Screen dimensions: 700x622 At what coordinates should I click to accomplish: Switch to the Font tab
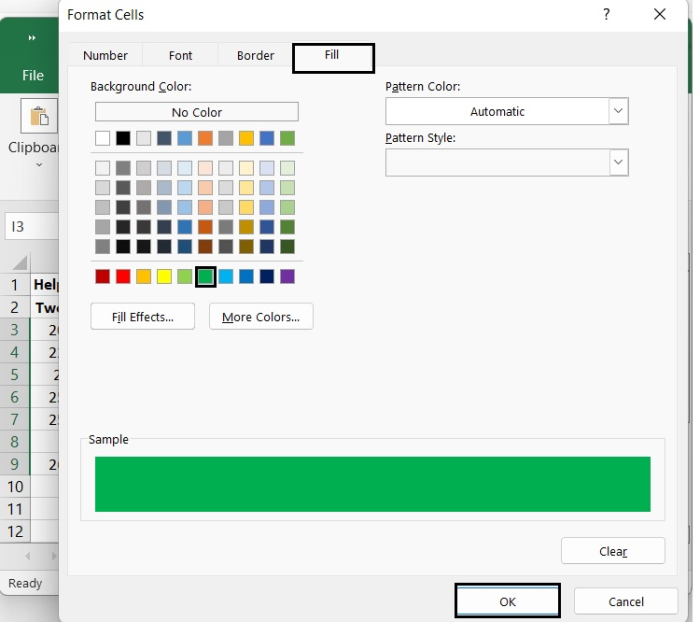coord(181,56)
